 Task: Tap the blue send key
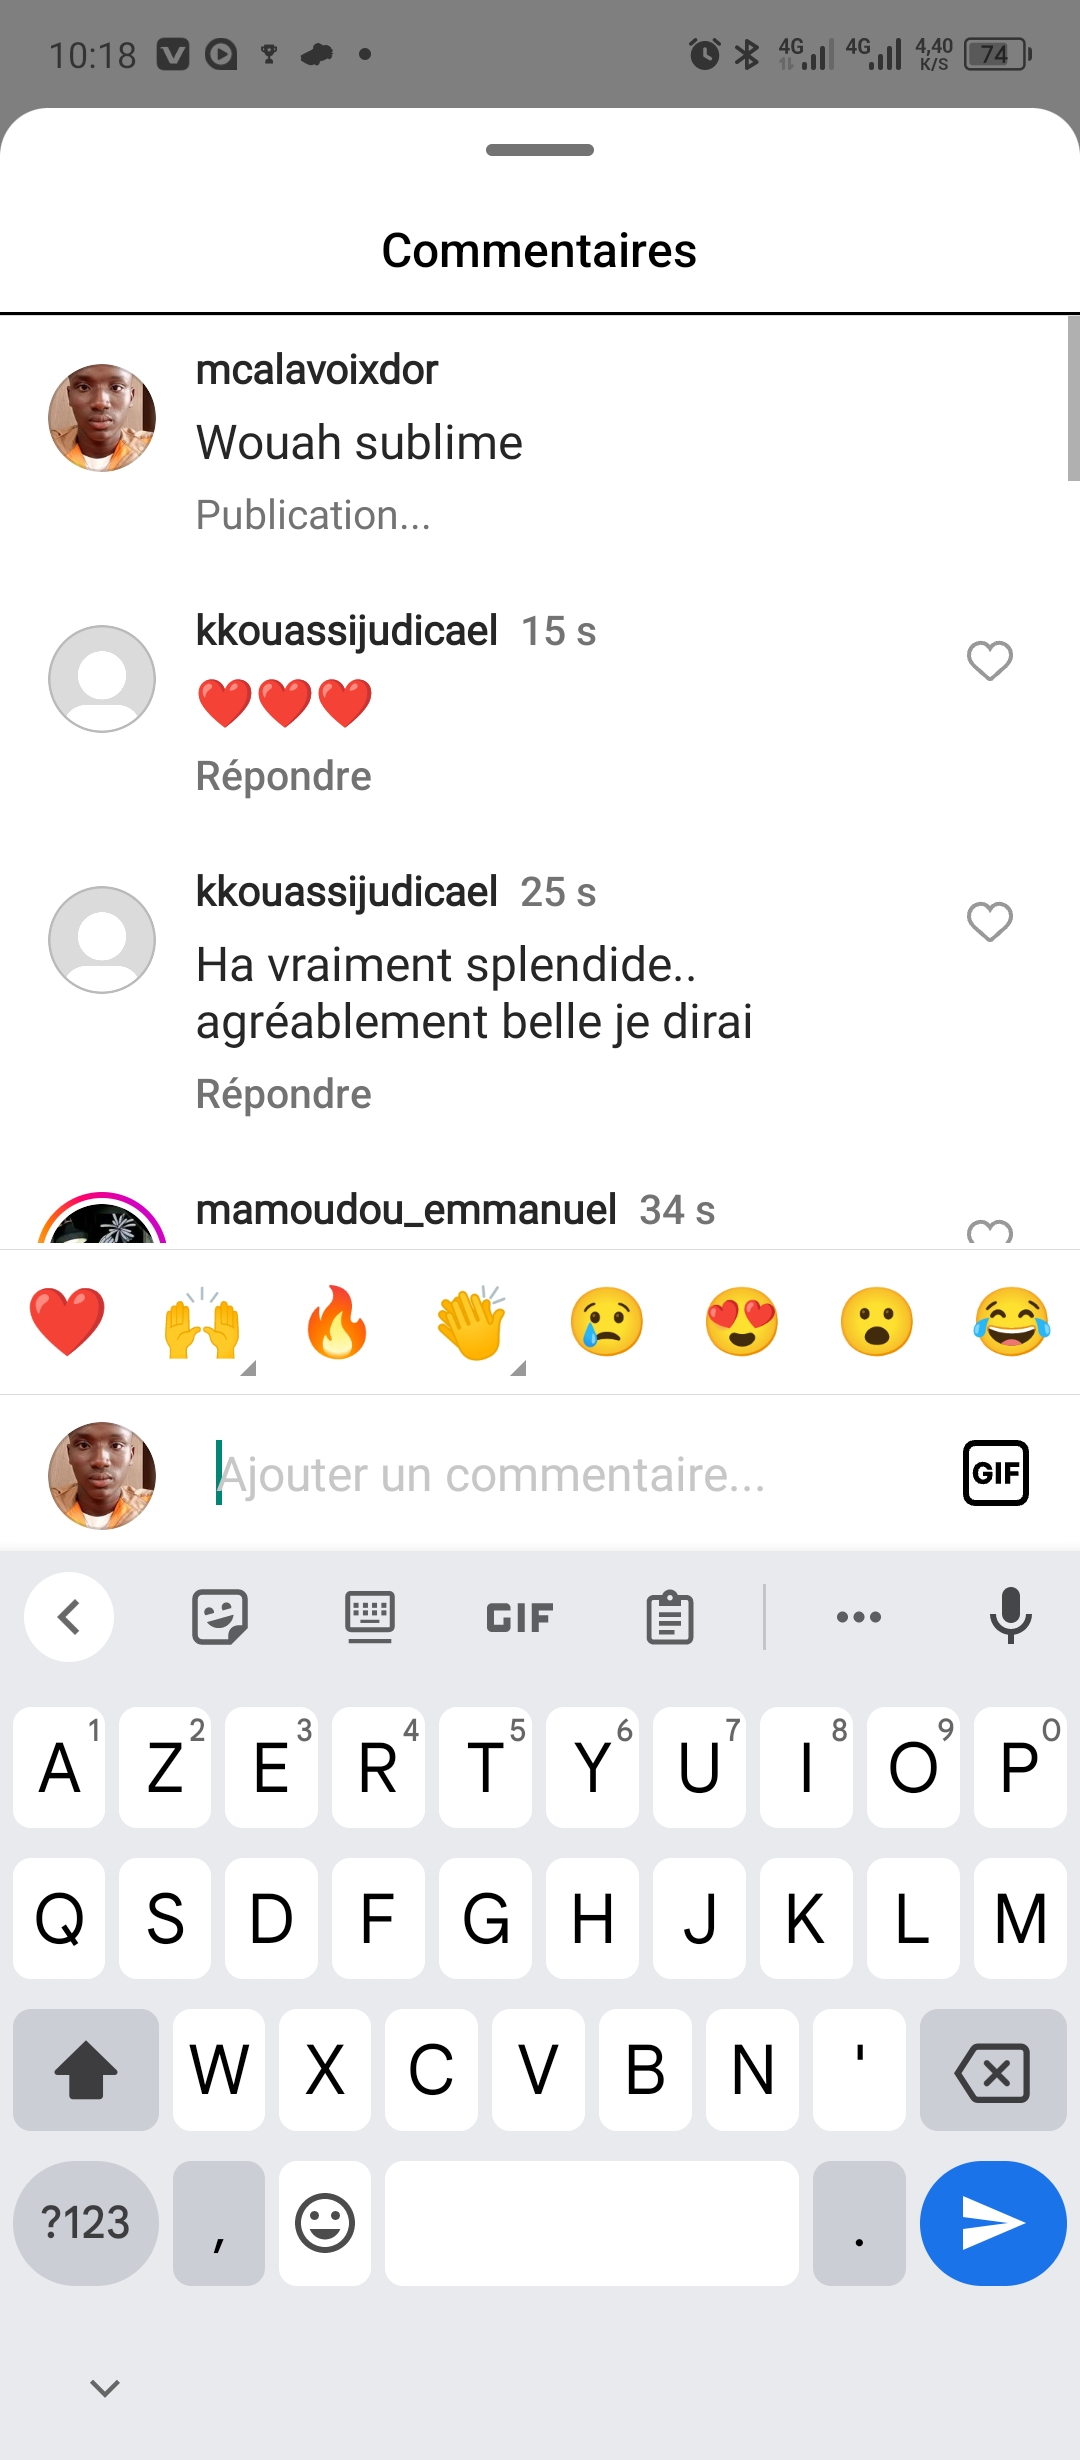993,2223
